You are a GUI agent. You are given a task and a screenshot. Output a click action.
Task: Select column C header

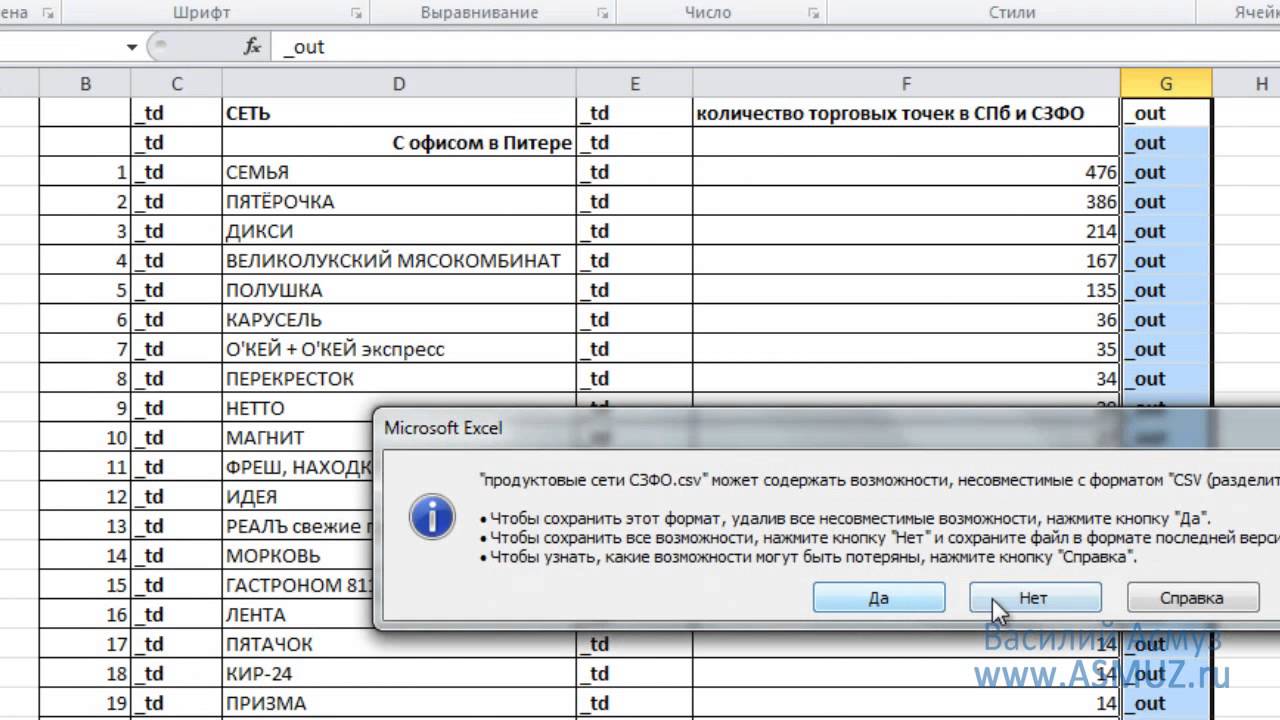(177, 84)
